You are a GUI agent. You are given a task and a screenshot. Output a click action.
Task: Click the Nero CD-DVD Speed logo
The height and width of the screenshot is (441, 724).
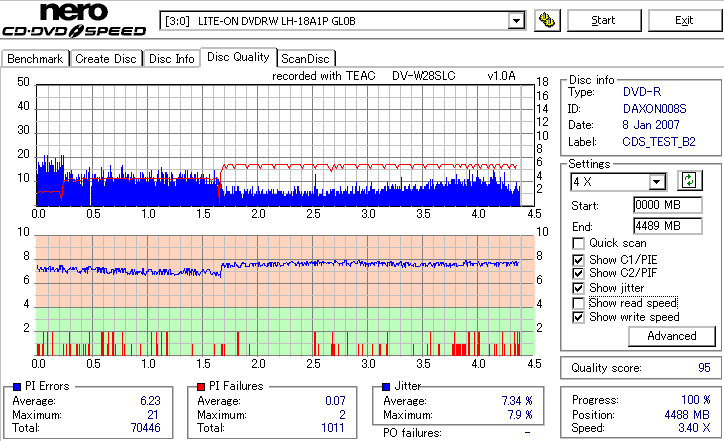tap(74, 19)
